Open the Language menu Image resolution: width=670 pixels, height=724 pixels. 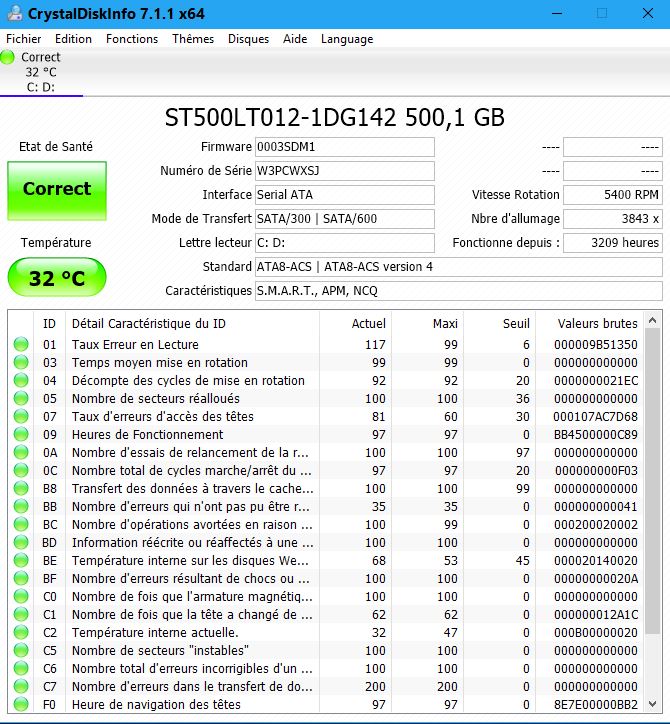click(x=347, y=39)
